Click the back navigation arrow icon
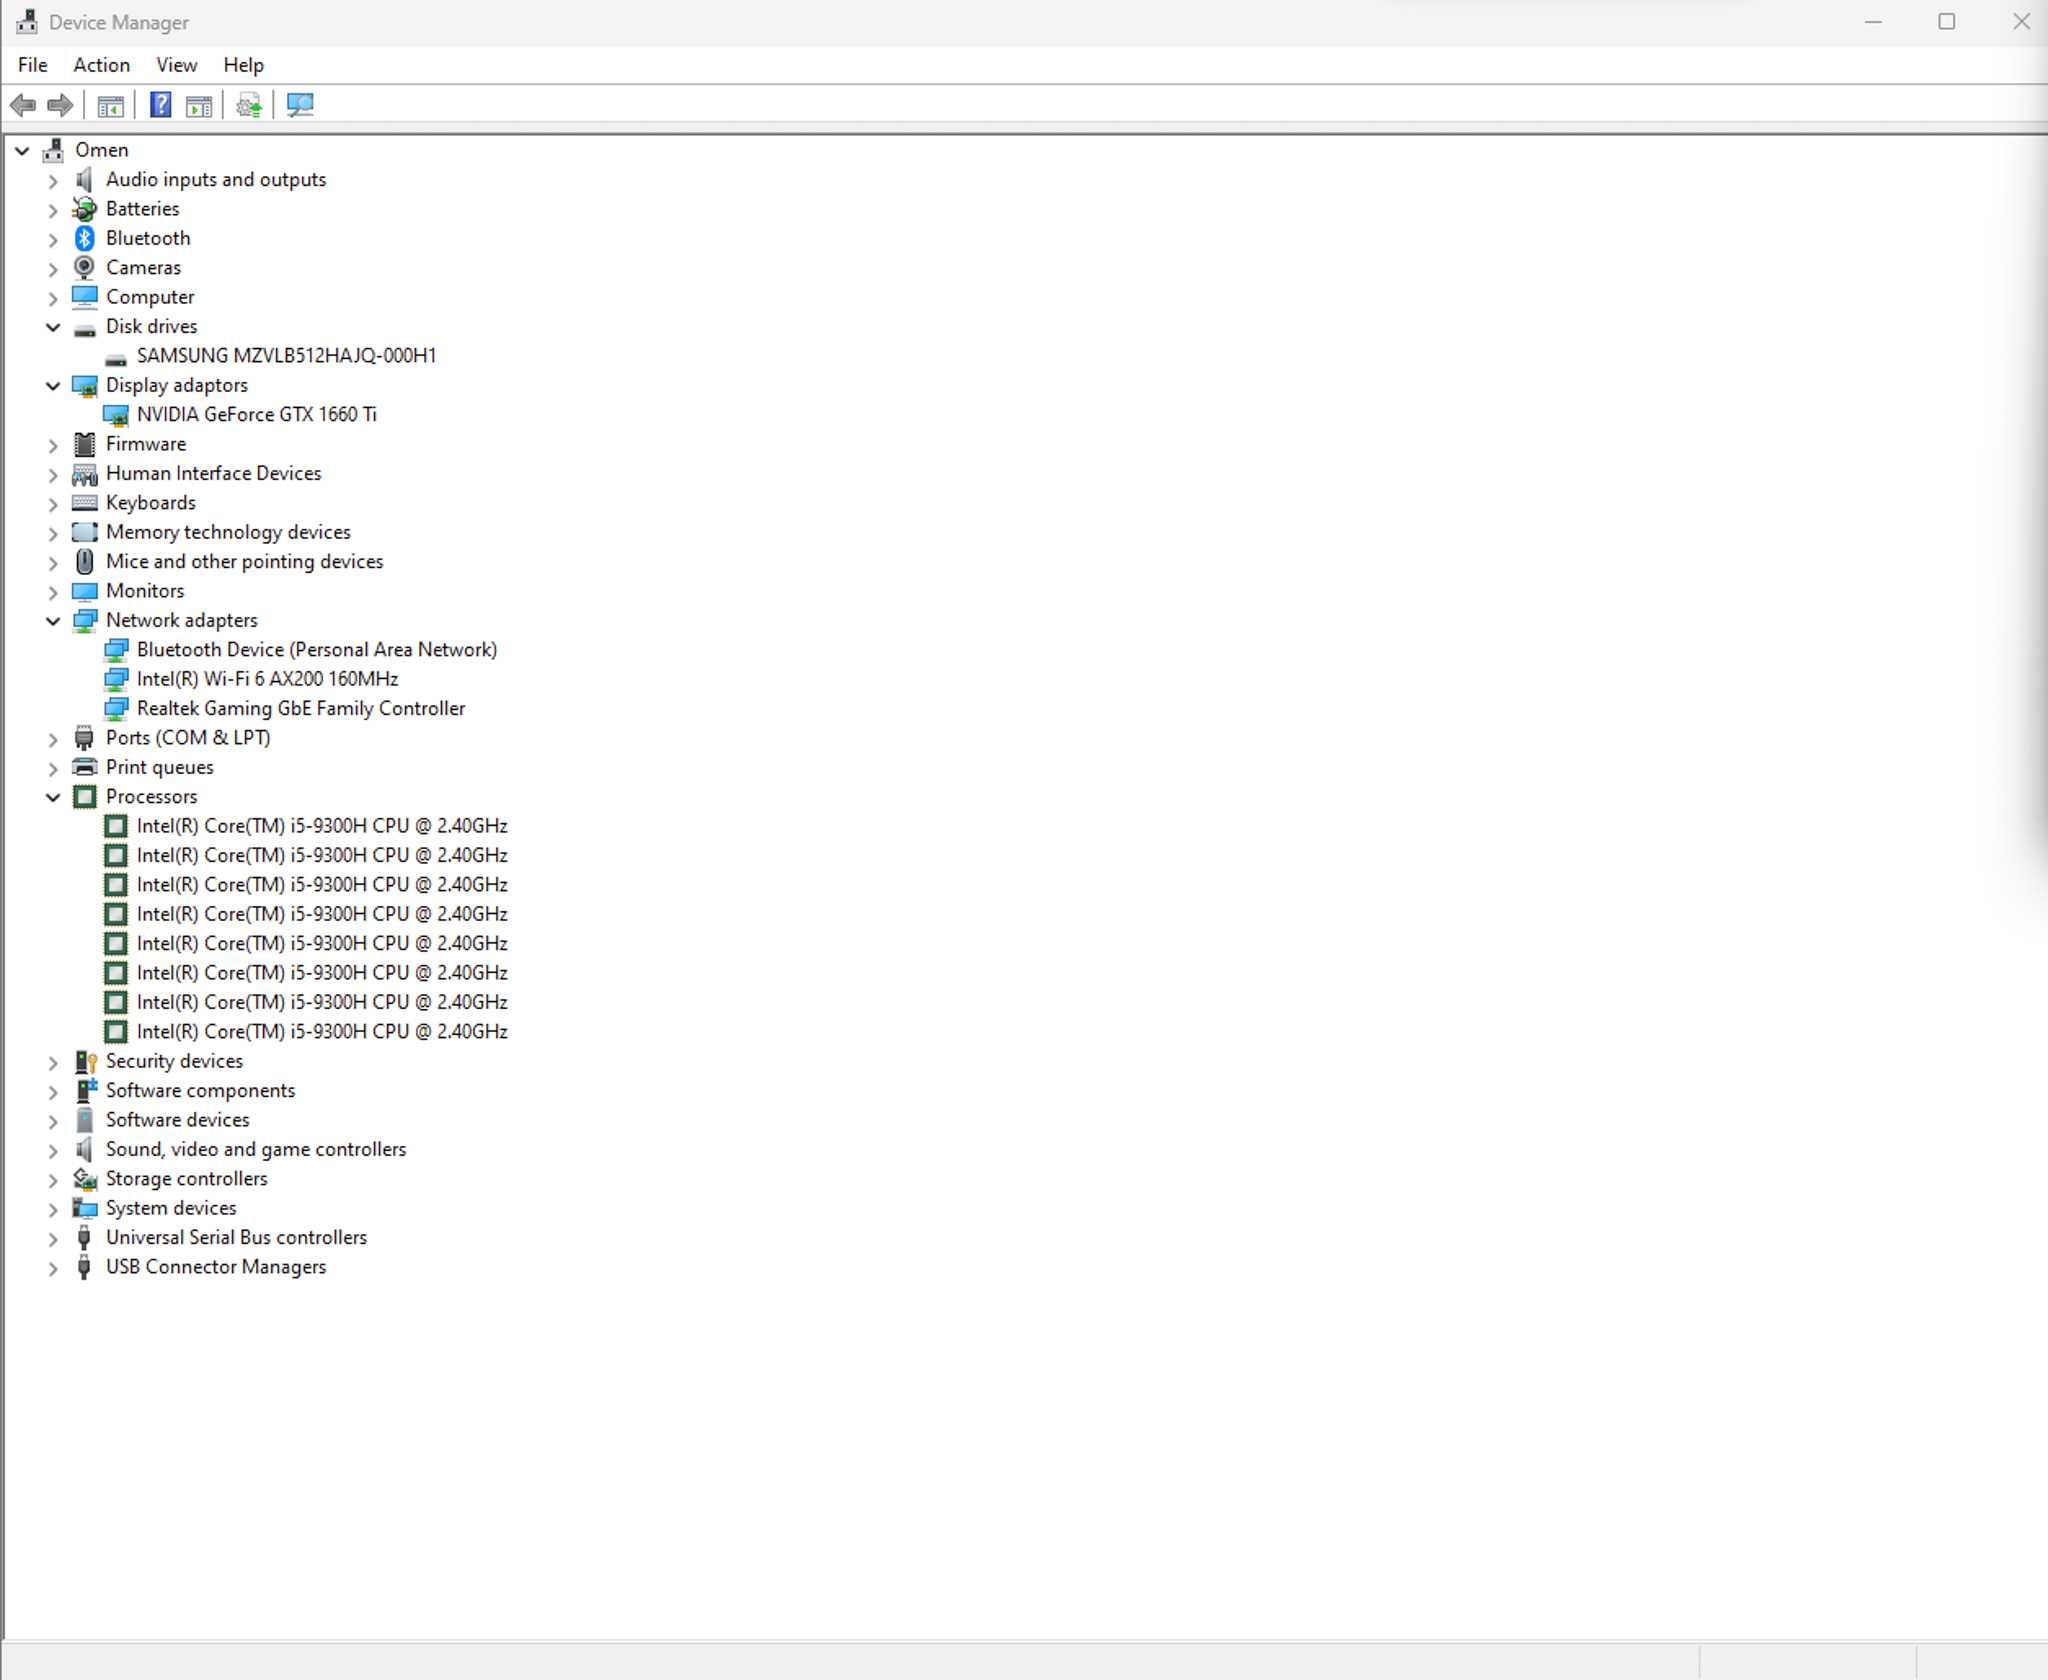Image resolution: width=2048 pixels, height=1680 pixels. (x=22, y=105)
